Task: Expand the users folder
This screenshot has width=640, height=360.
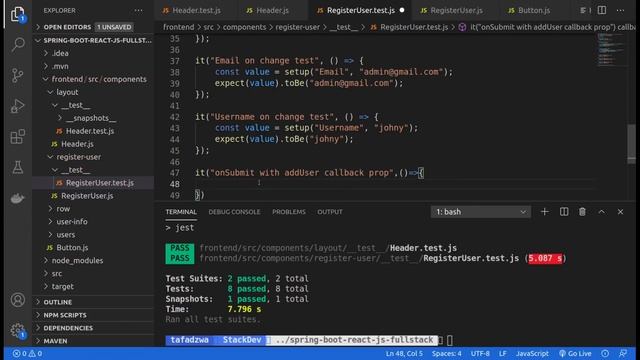Action: tap(93, 235)
